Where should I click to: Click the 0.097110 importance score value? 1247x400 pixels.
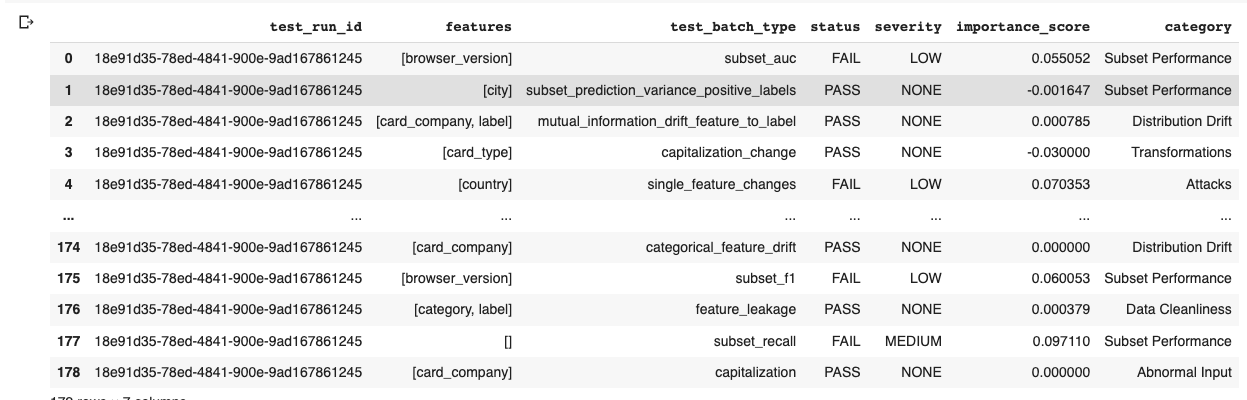coord(1061,341)
